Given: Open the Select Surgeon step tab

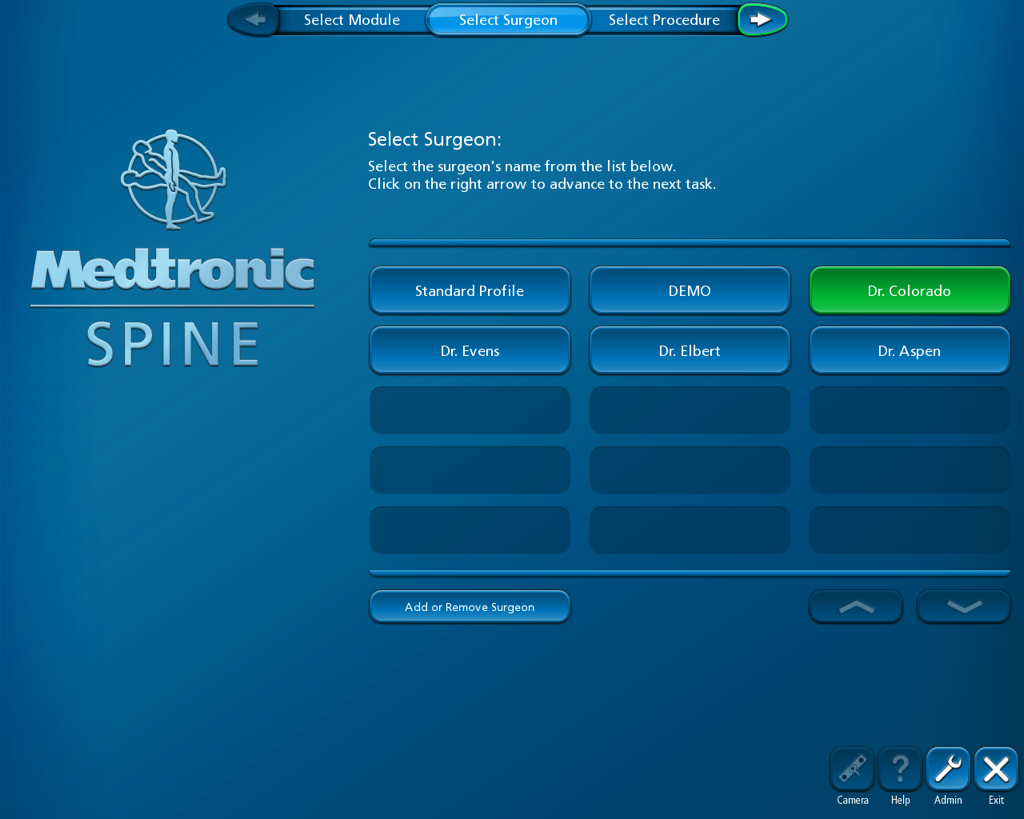Looking at the screenshot, I should pyautogui.click(x=508, y=20).
